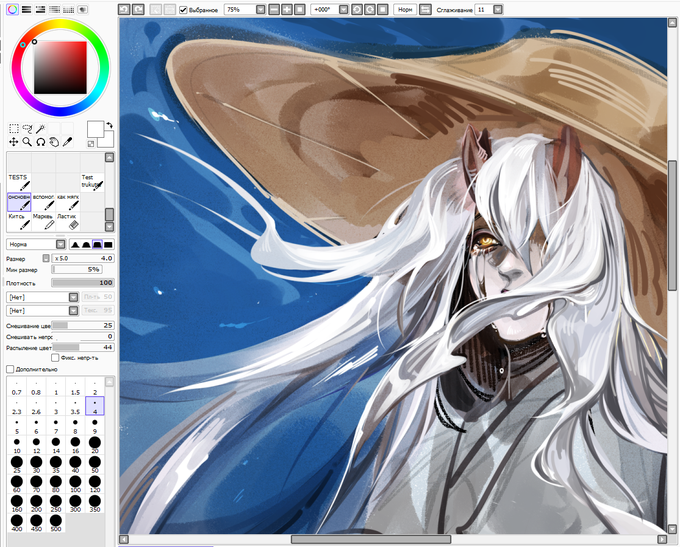The height and width of the screenshot is (547, 680).
Task: Choose the sharpest pointed brush edge shape
Action: coord(75,245)
